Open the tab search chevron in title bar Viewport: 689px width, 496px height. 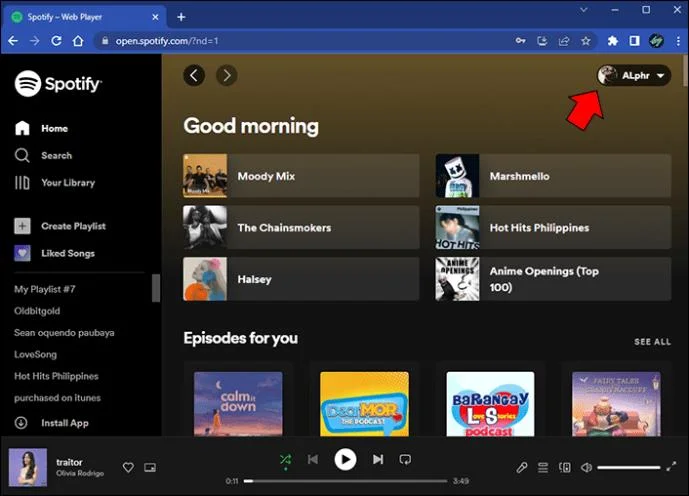[584, 9]
